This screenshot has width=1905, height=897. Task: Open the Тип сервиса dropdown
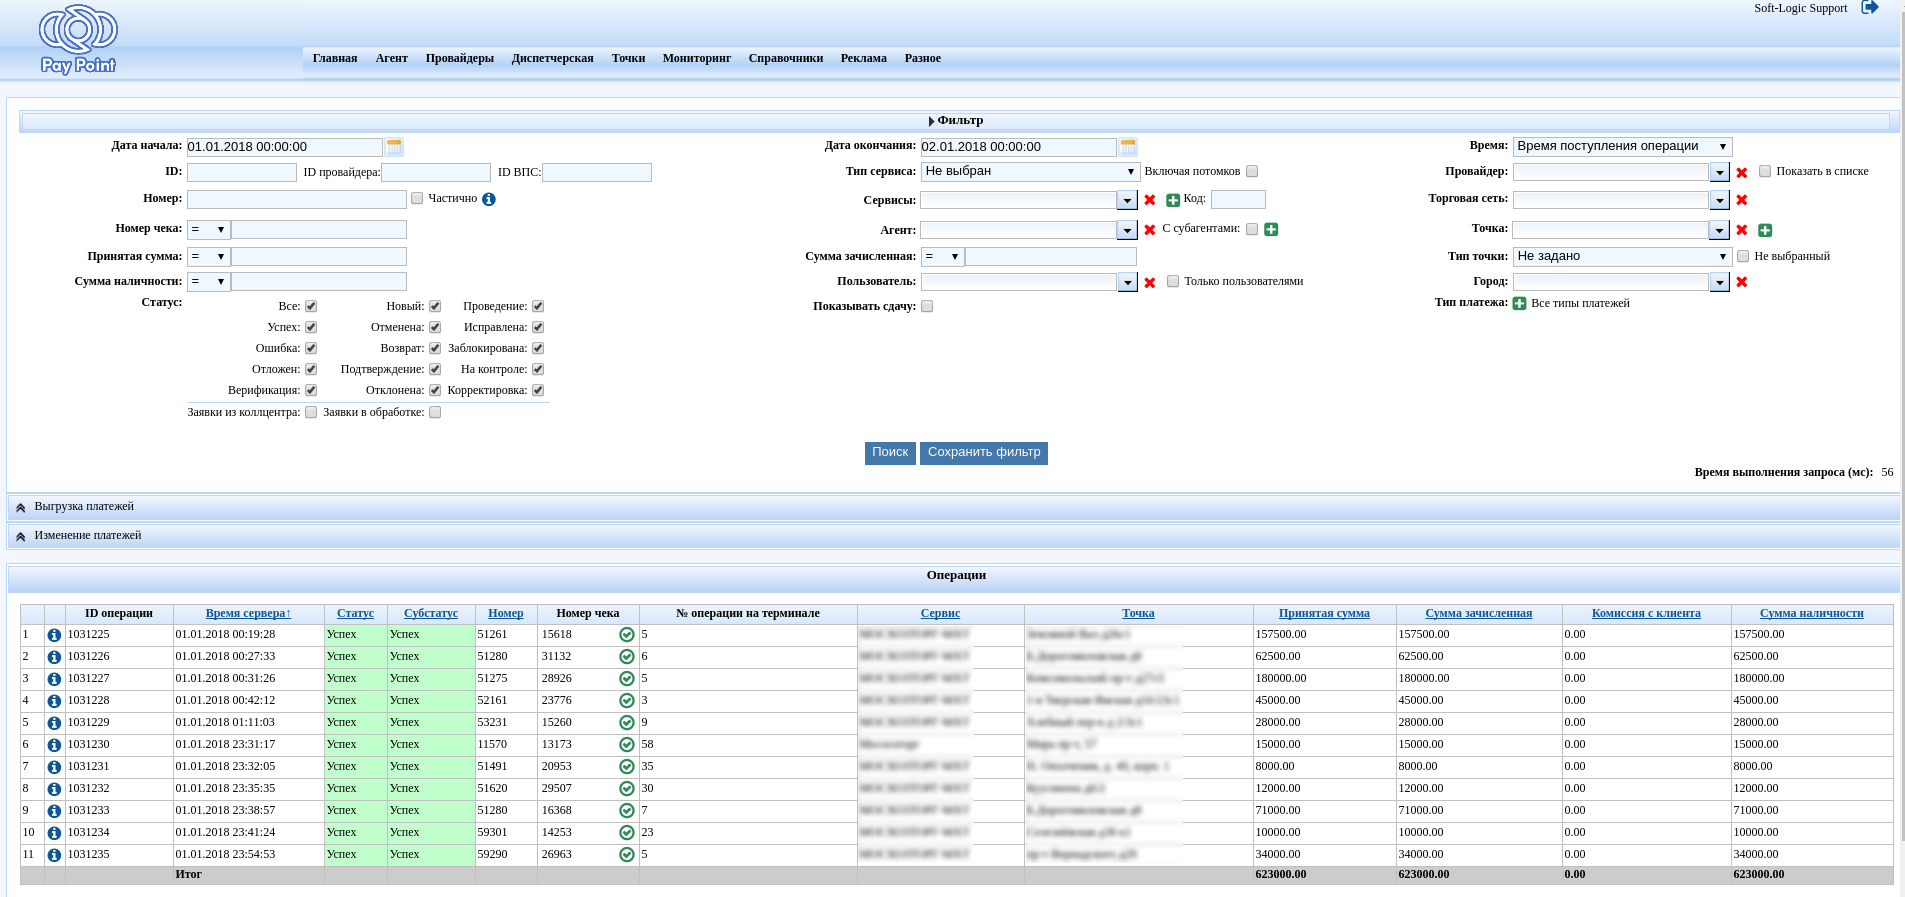pos(1030,171)
